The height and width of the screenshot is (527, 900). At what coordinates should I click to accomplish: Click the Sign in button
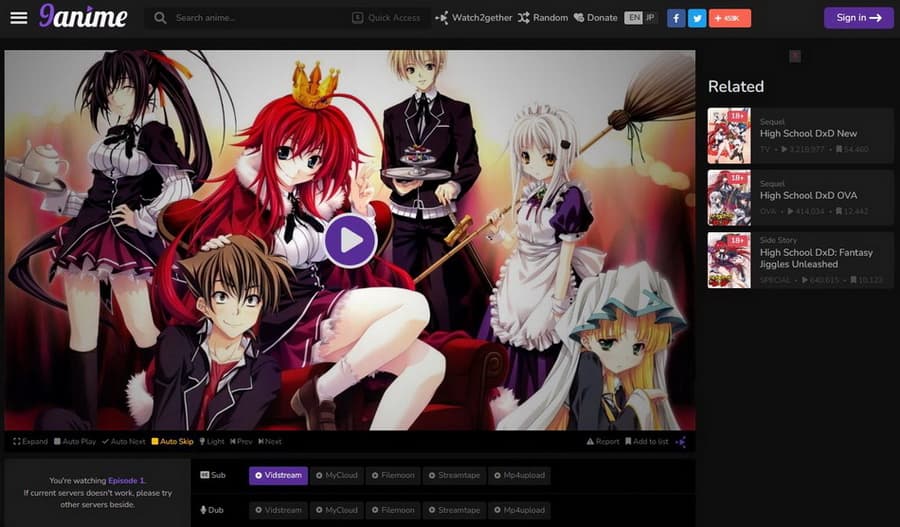coord(858,18)
